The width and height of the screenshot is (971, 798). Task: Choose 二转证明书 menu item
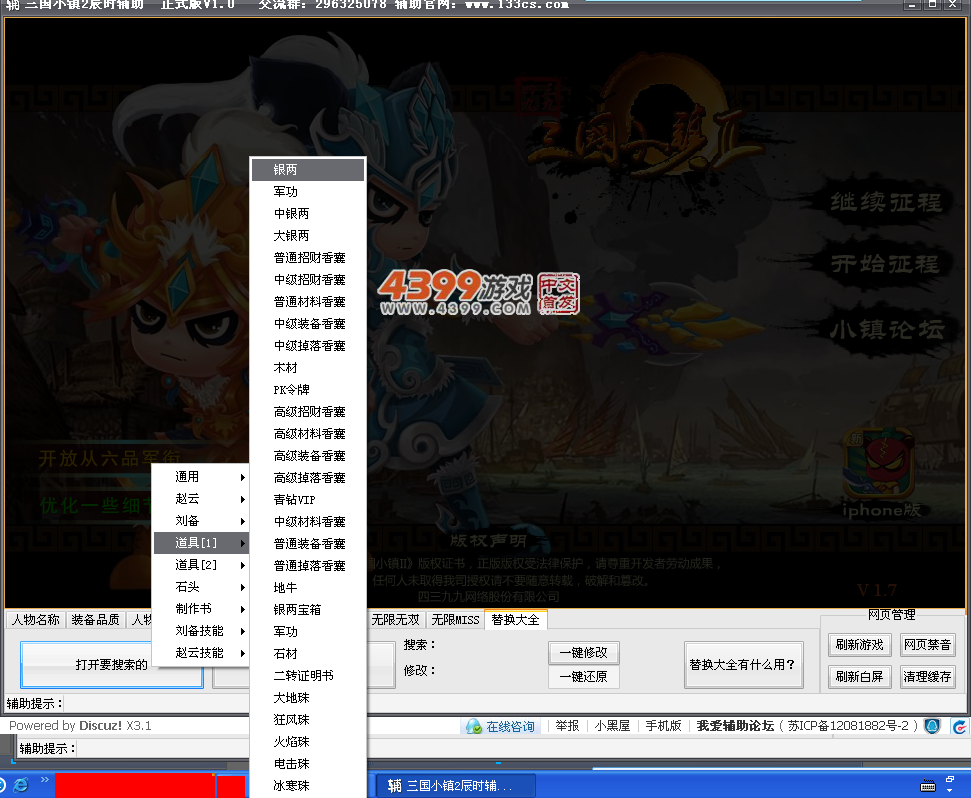pyautogui.click(x=308, y=675)
